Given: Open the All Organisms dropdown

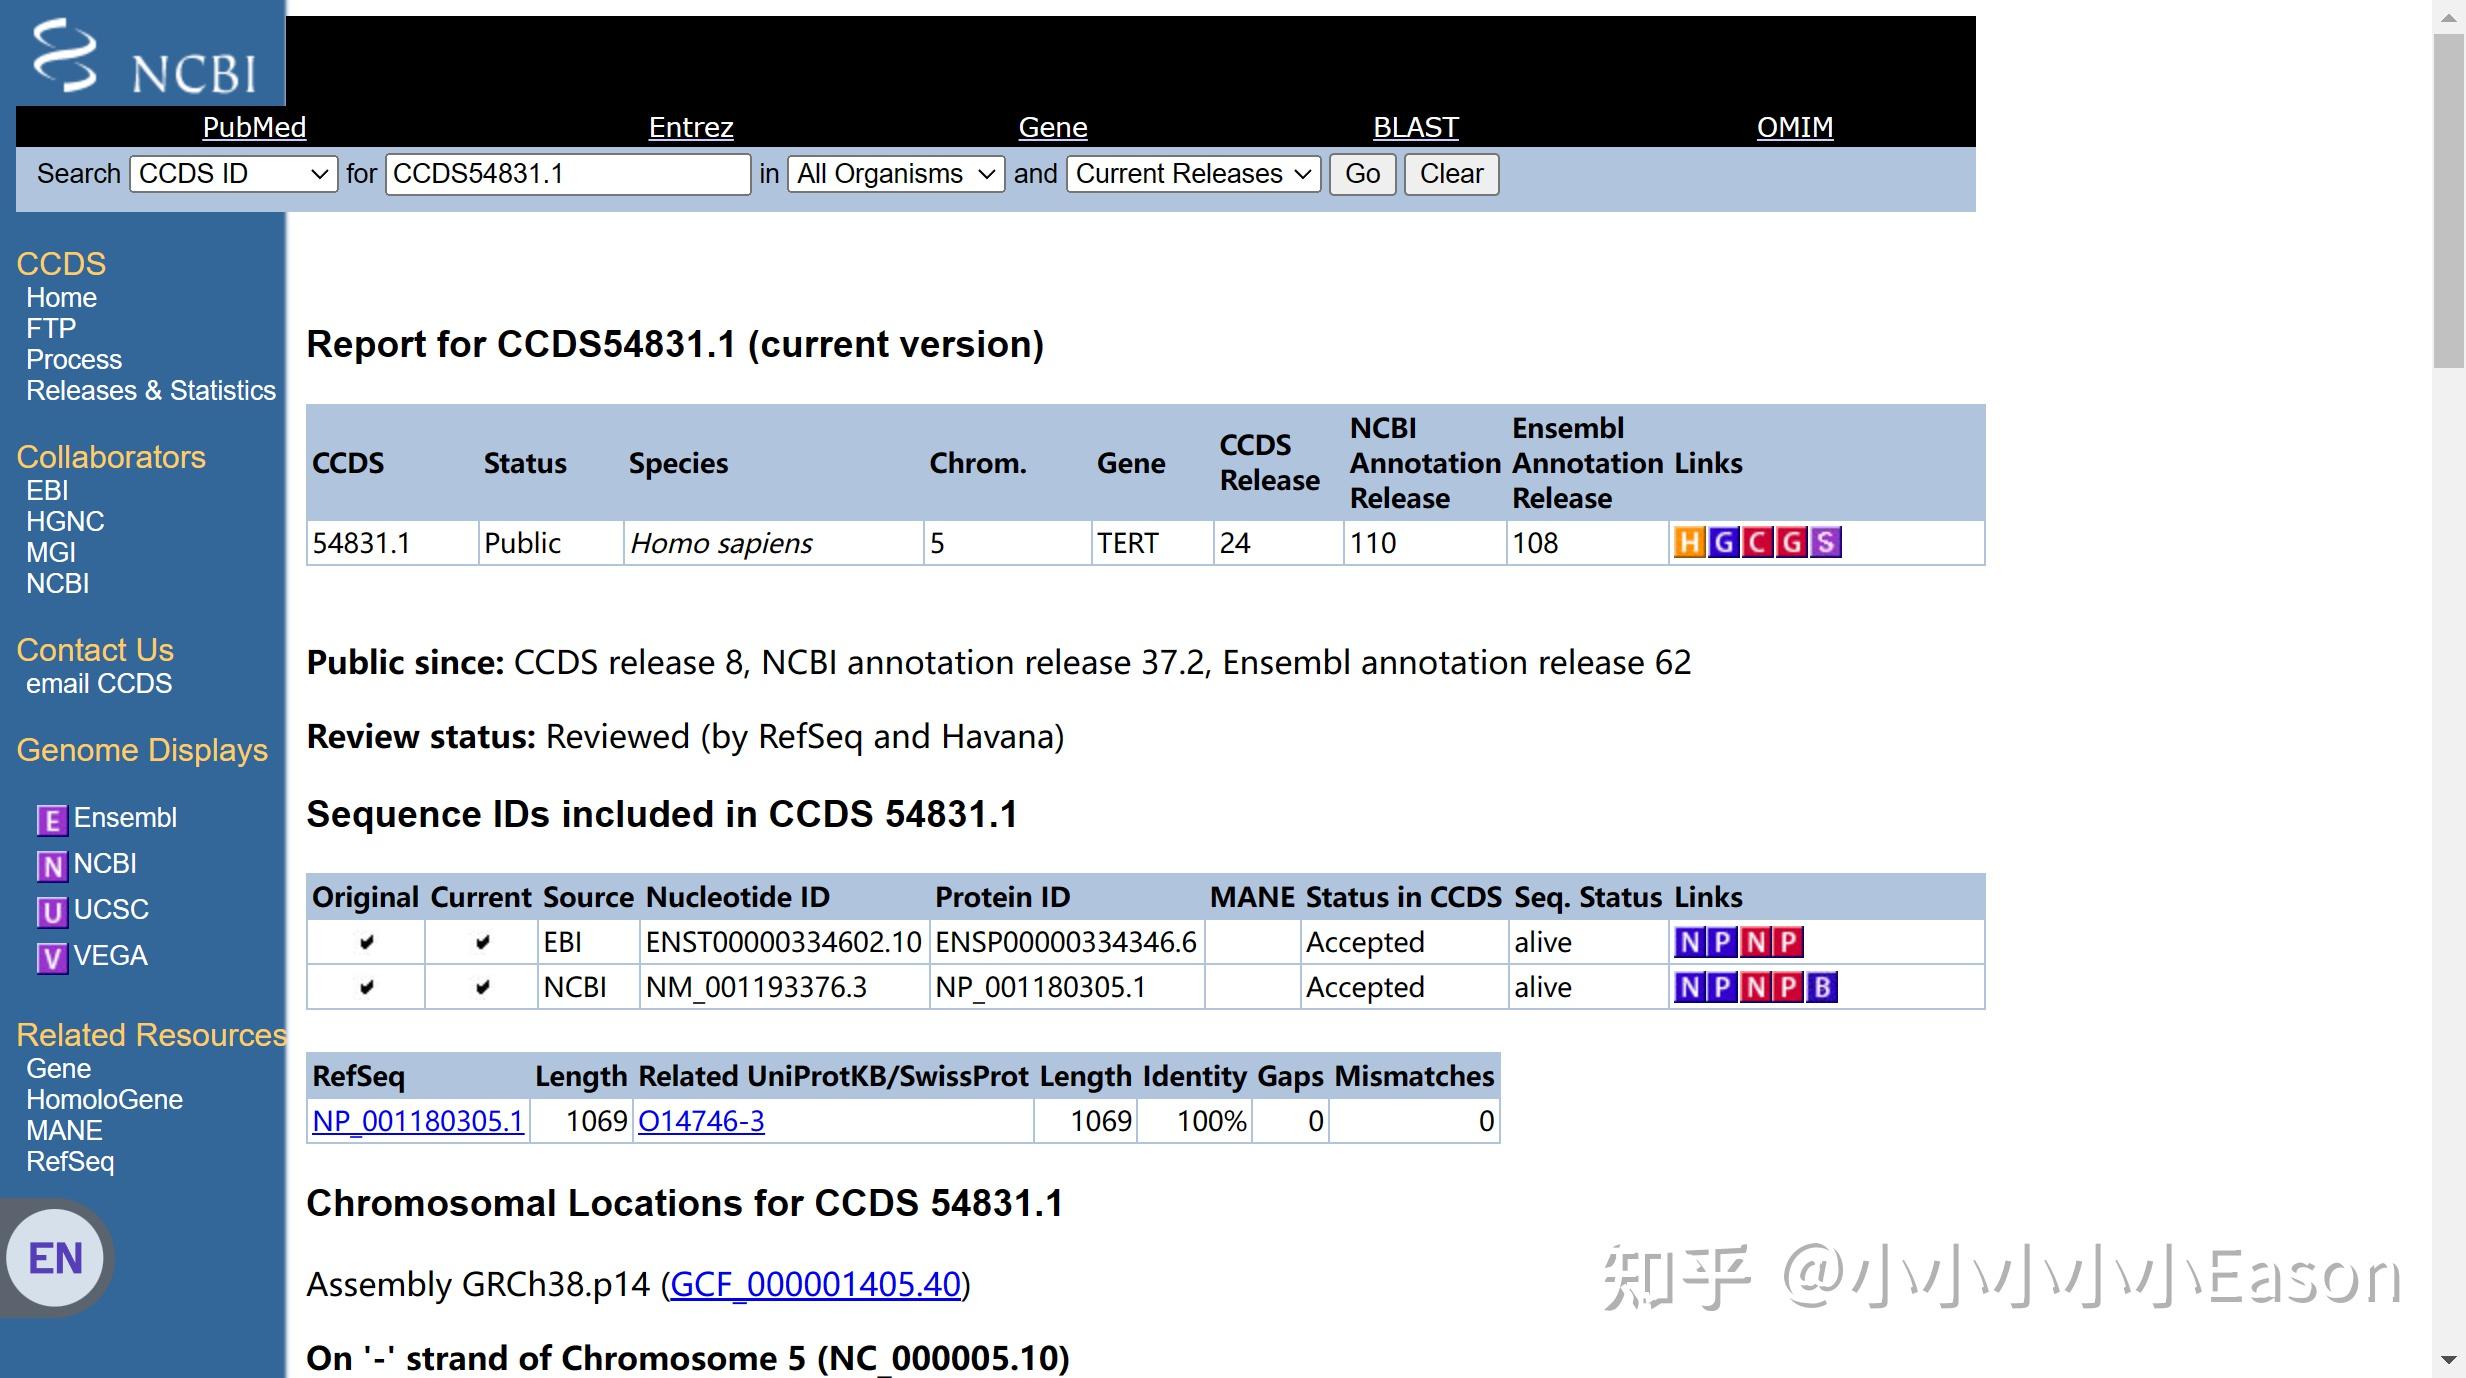Looking at the screenshot, I should pyautogui.click(x=896, y=174).
